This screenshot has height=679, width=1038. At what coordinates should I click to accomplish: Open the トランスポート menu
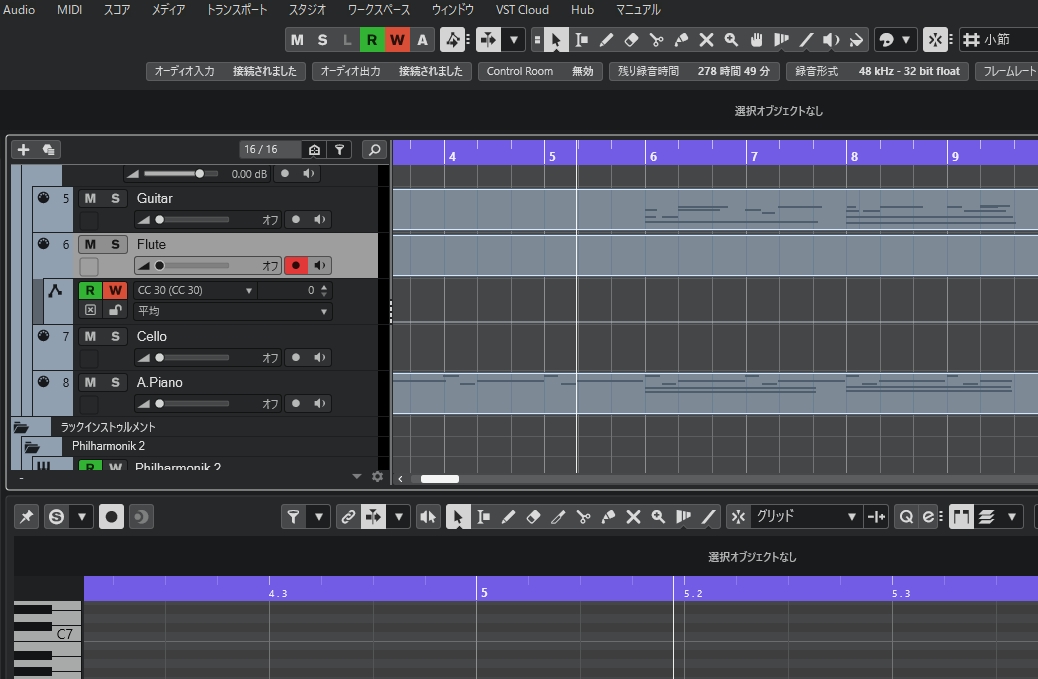236,10
